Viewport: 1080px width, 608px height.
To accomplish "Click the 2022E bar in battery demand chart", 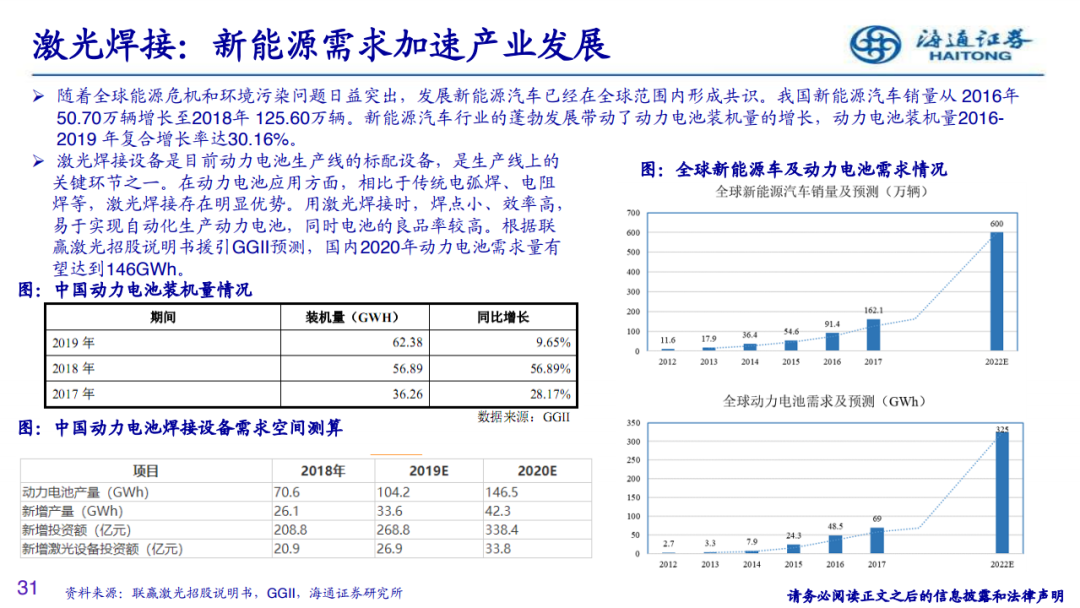I will pyautogui.click(x=1002, y=492).
